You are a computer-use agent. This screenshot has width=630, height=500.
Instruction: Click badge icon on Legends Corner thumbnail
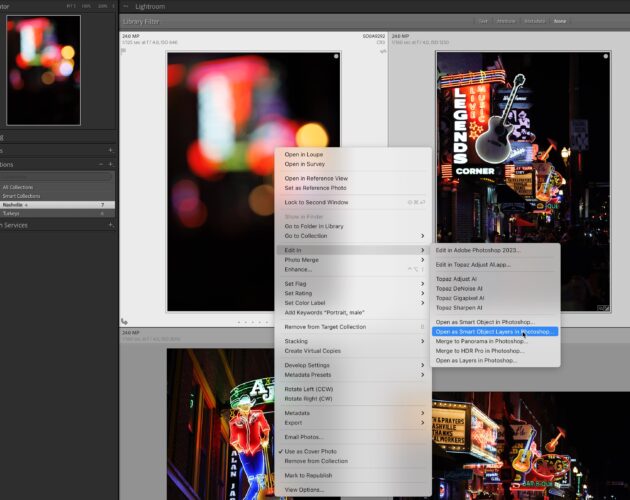click(603, 308)
